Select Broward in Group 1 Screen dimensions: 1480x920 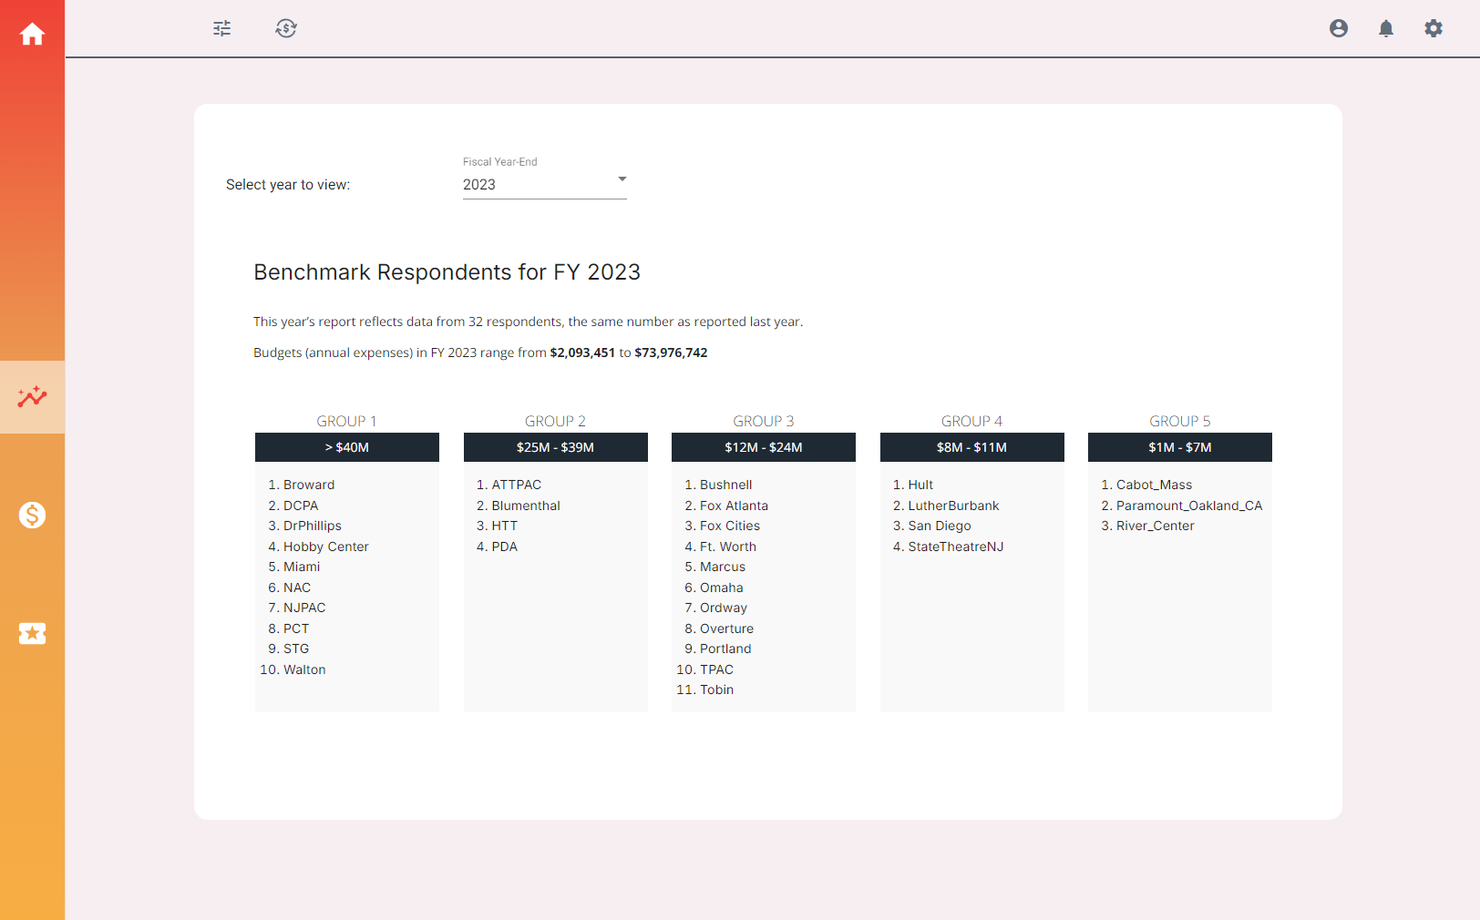(x=308, y=484)
